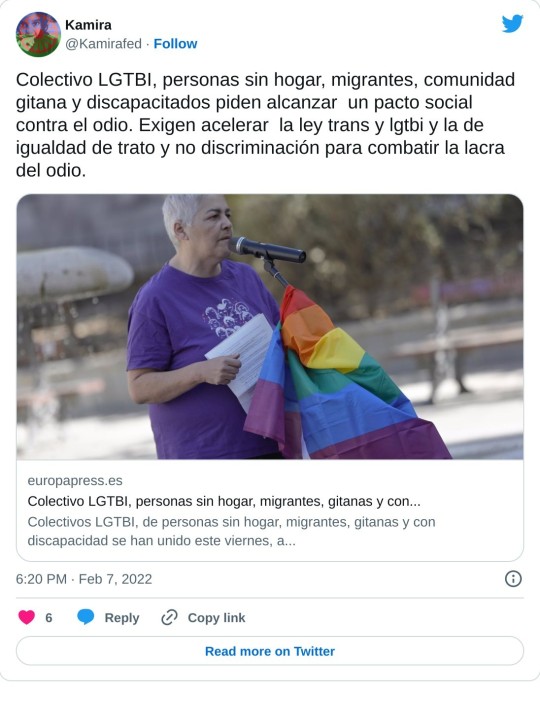
Task: Click the microphone in the article photo
Action: [x=267, y=249]
